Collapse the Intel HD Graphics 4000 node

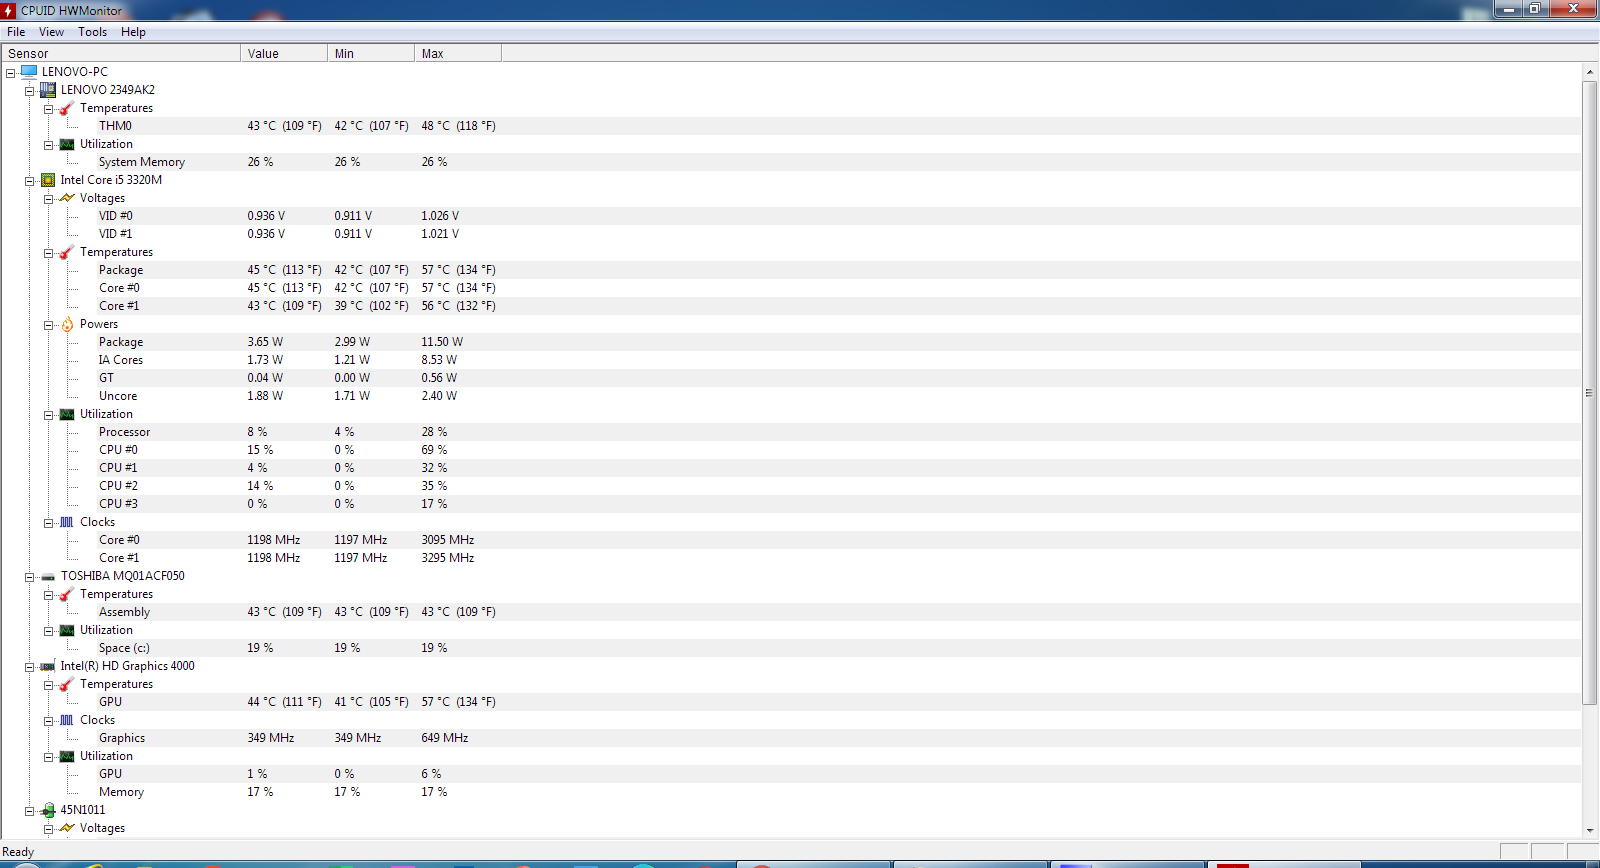click(30, 667)
